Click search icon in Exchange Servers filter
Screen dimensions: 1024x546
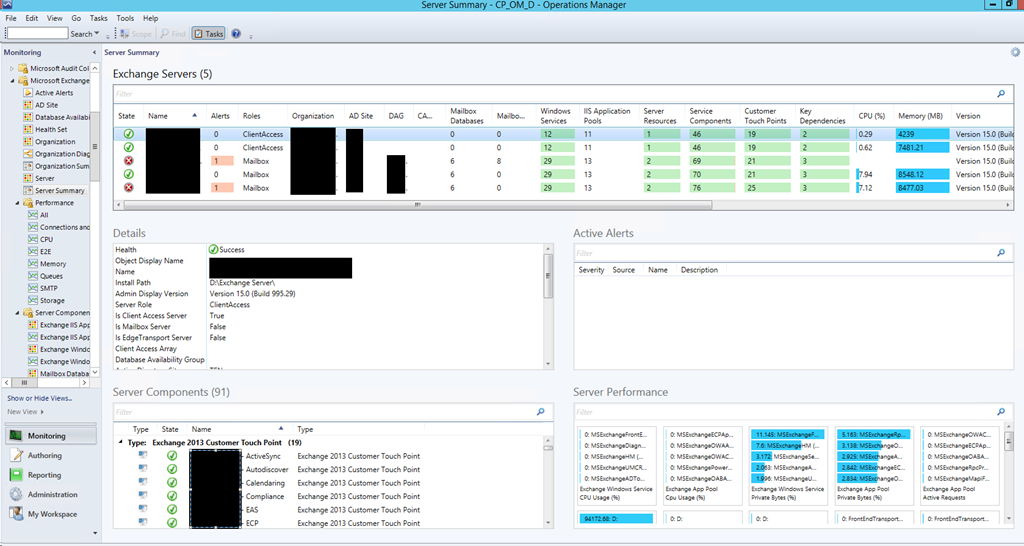(x=1001, y=94)
